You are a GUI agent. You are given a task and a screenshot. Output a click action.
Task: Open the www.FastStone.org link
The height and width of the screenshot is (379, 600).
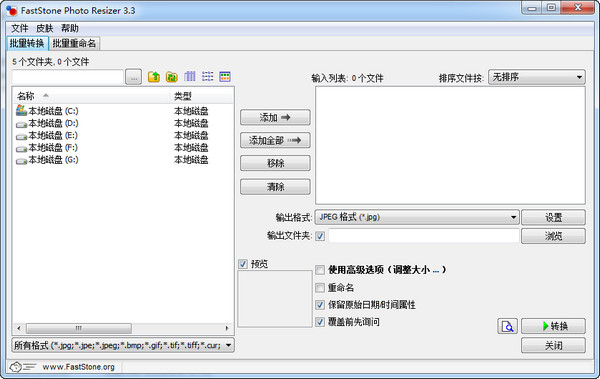[x=78, y=367]
